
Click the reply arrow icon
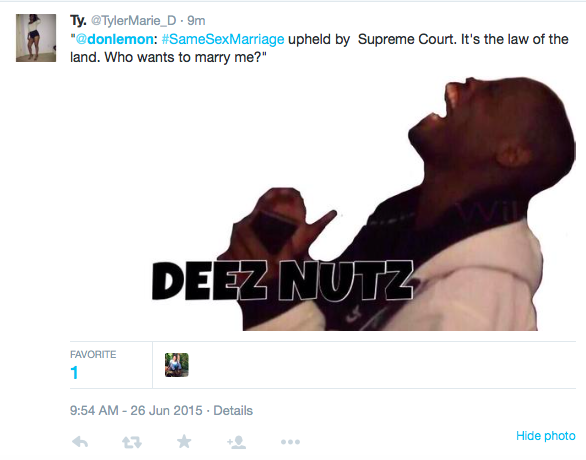80,442
